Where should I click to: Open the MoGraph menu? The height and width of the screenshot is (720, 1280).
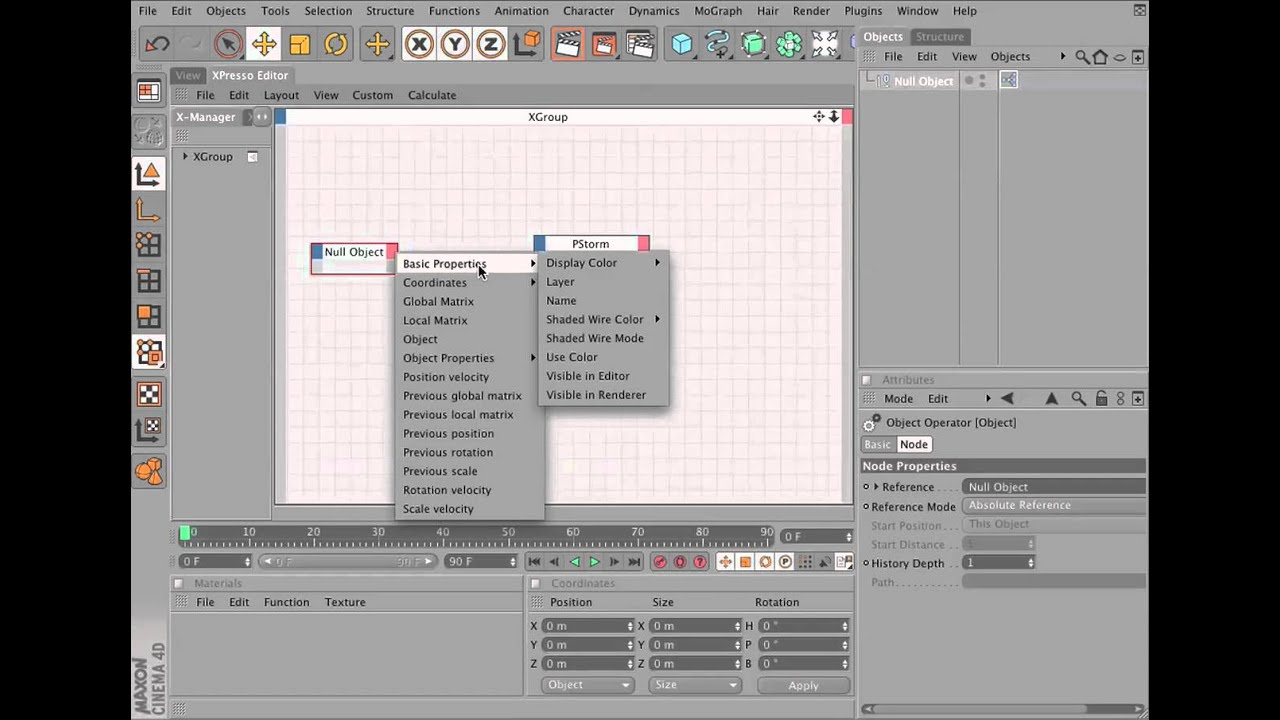[x=718, y=10]
